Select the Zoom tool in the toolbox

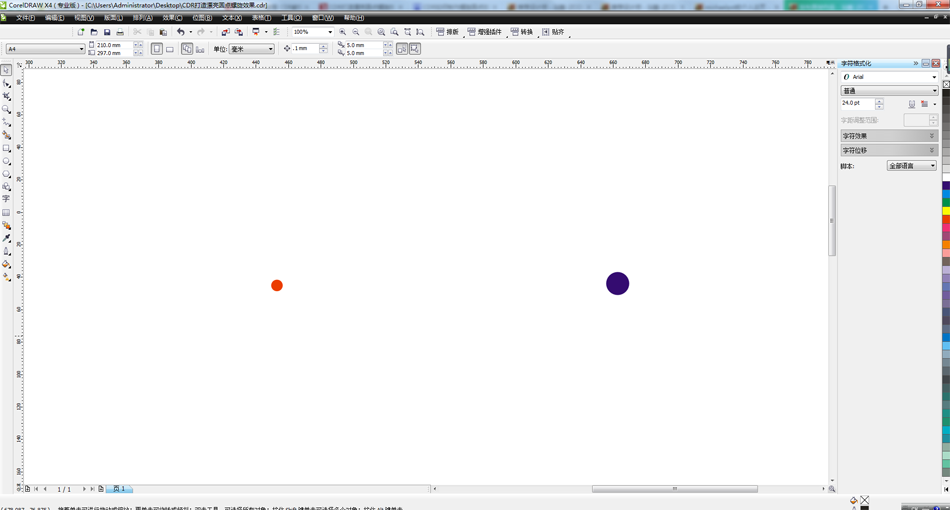pyautogui.click(x=6, y=109)
